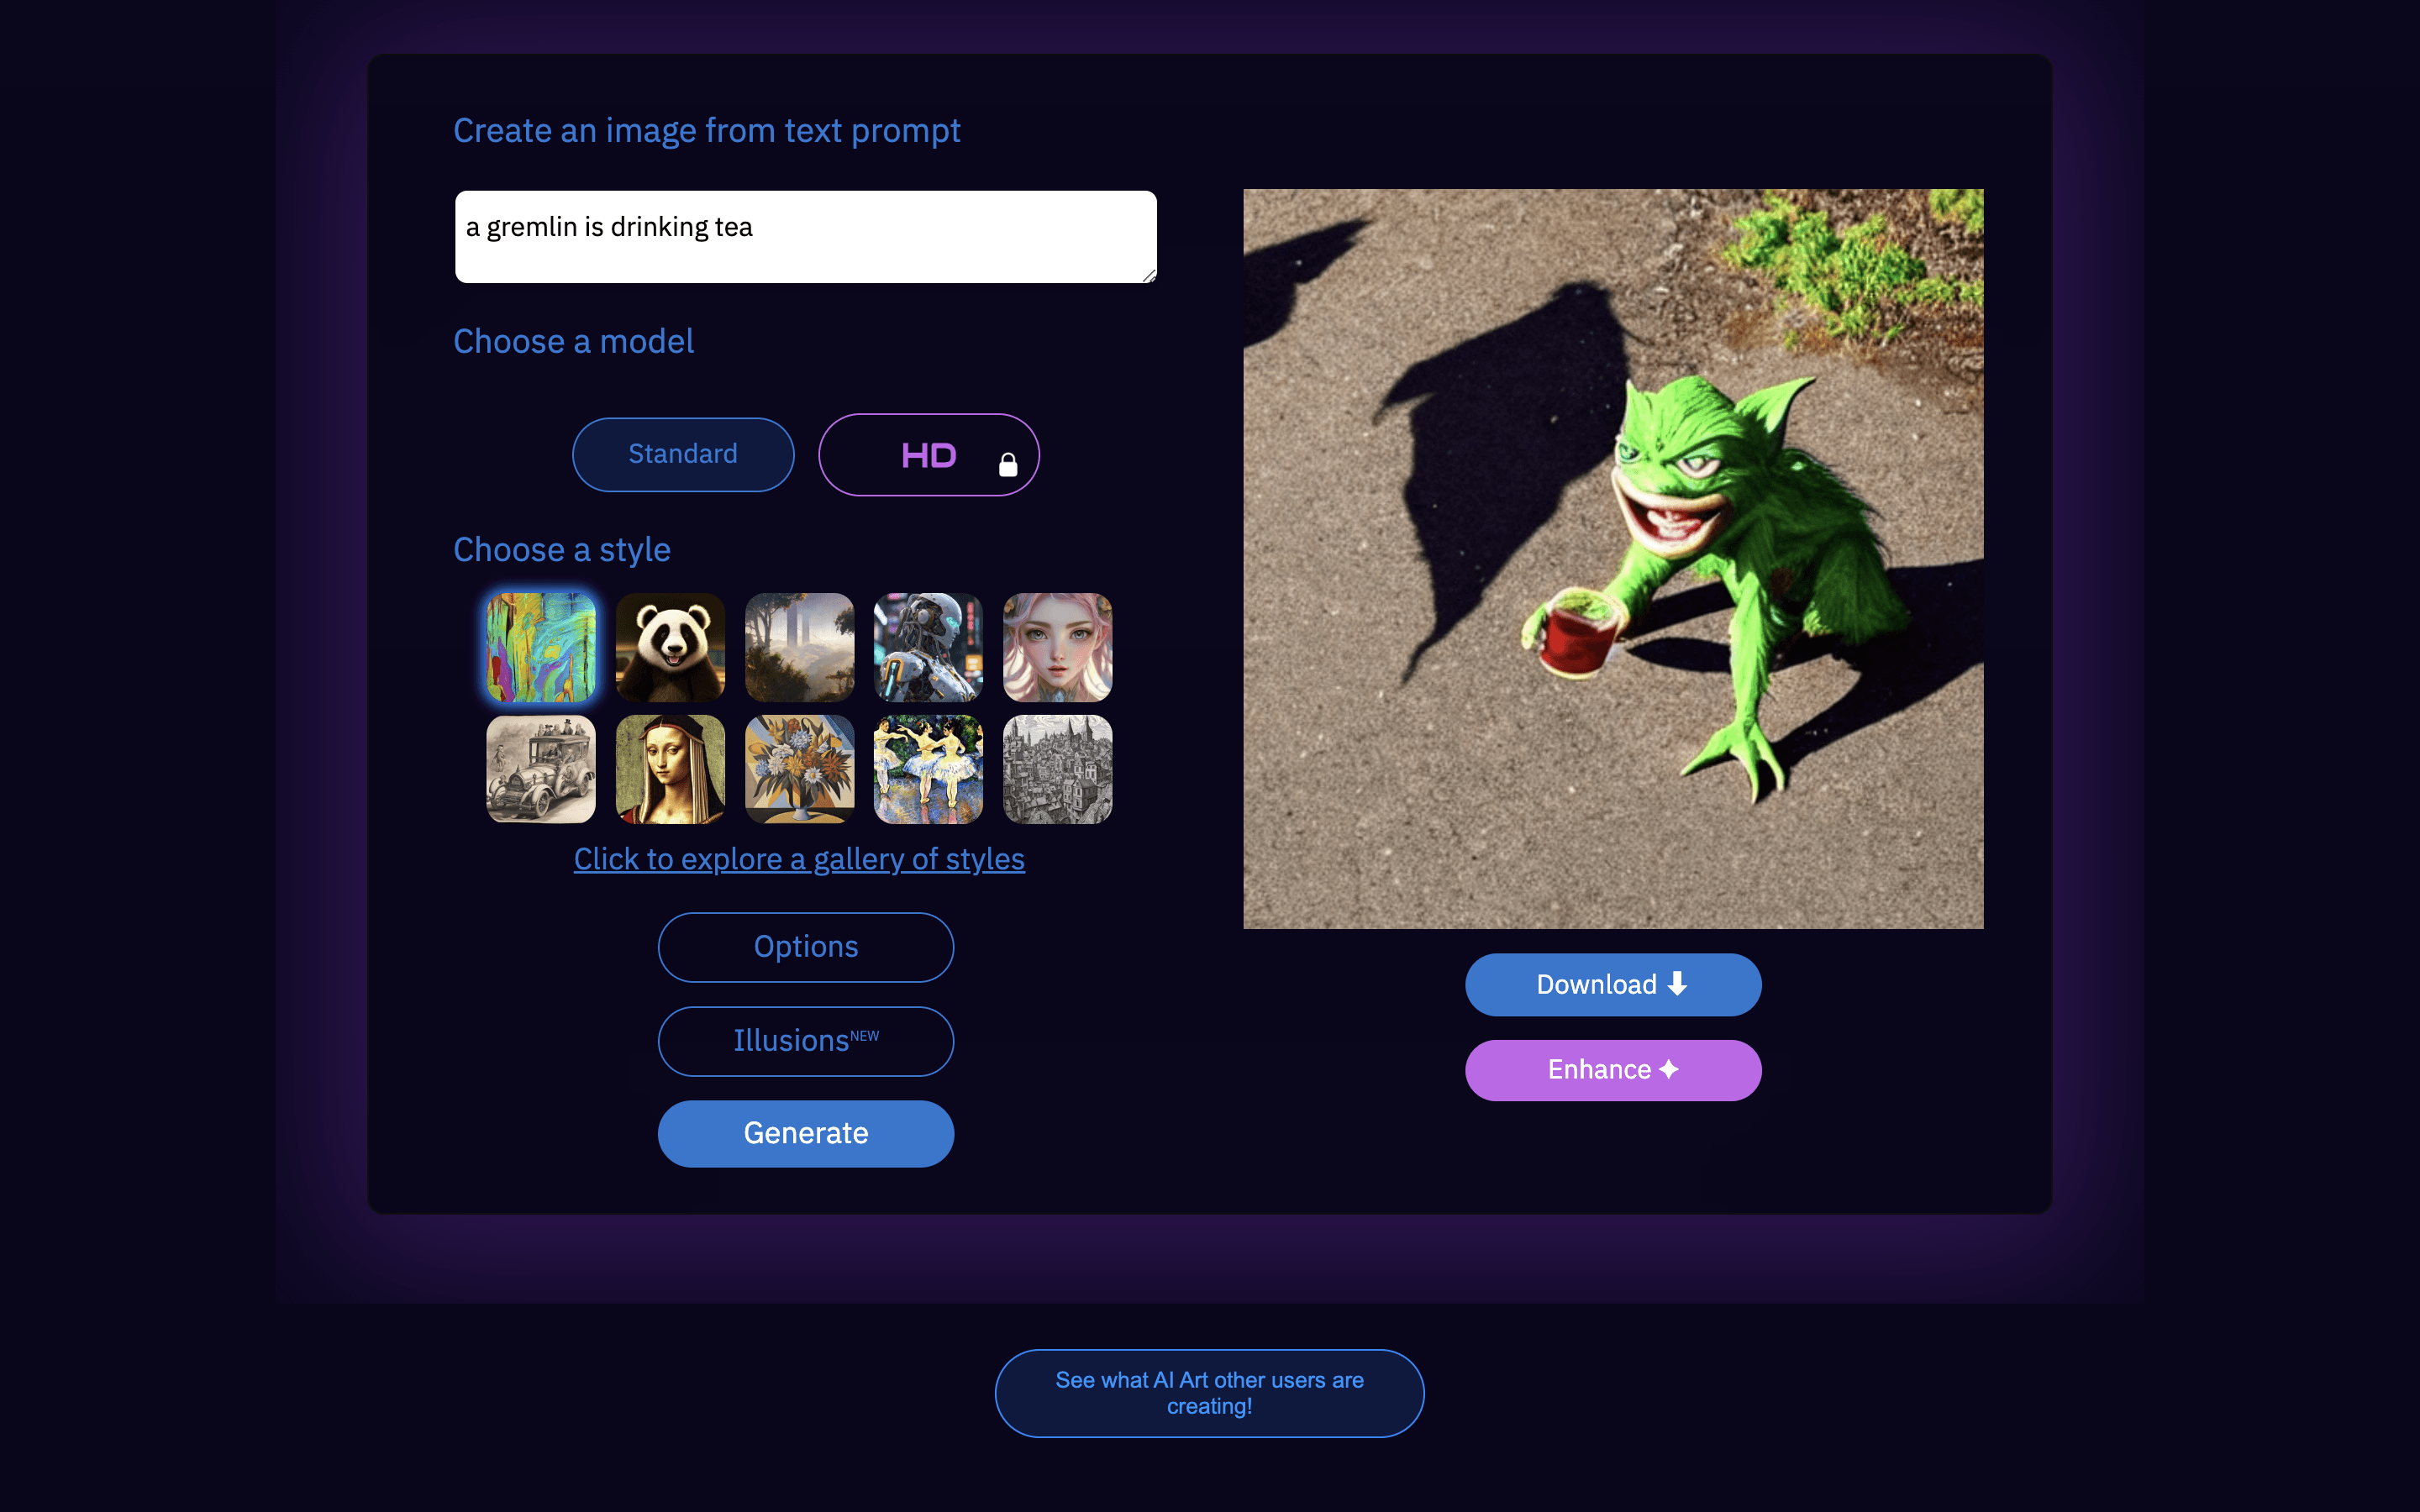Choose the pink-haired anime girl style
Screen dimensions: 2420x1512
coord(1057,647)
